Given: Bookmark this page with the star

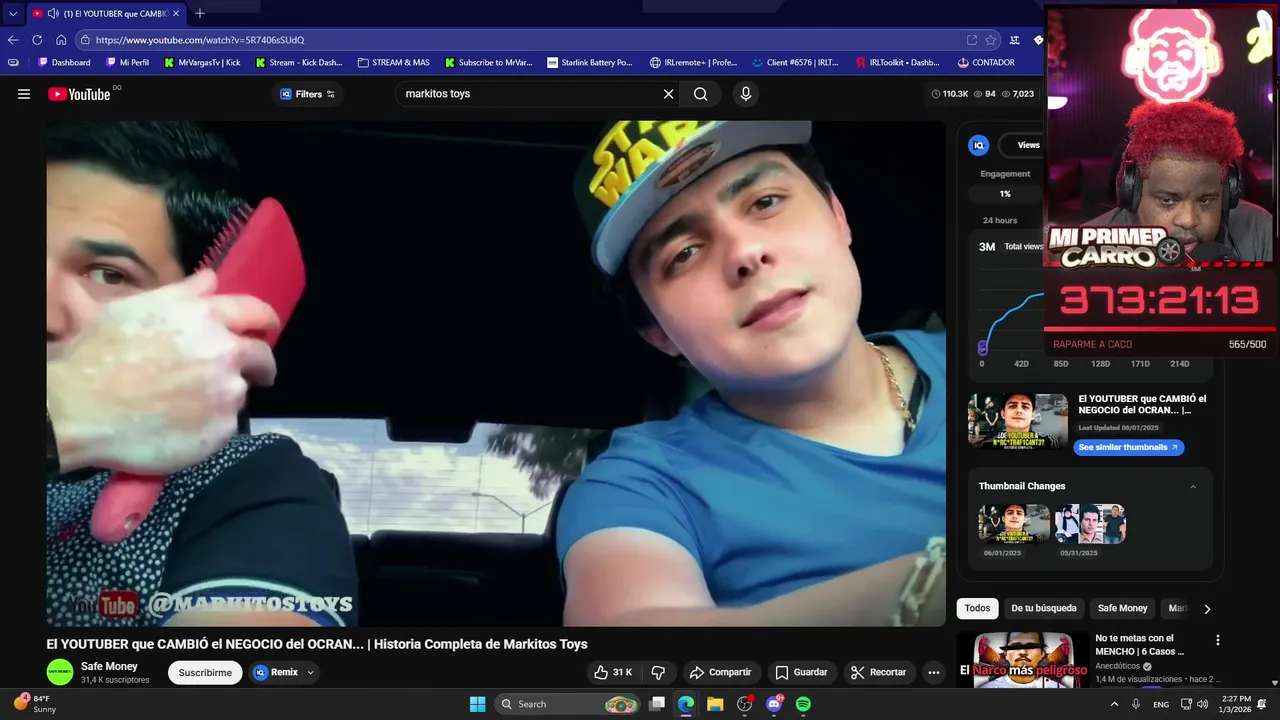Looking at the screenshot, I should tap(991, 40).
